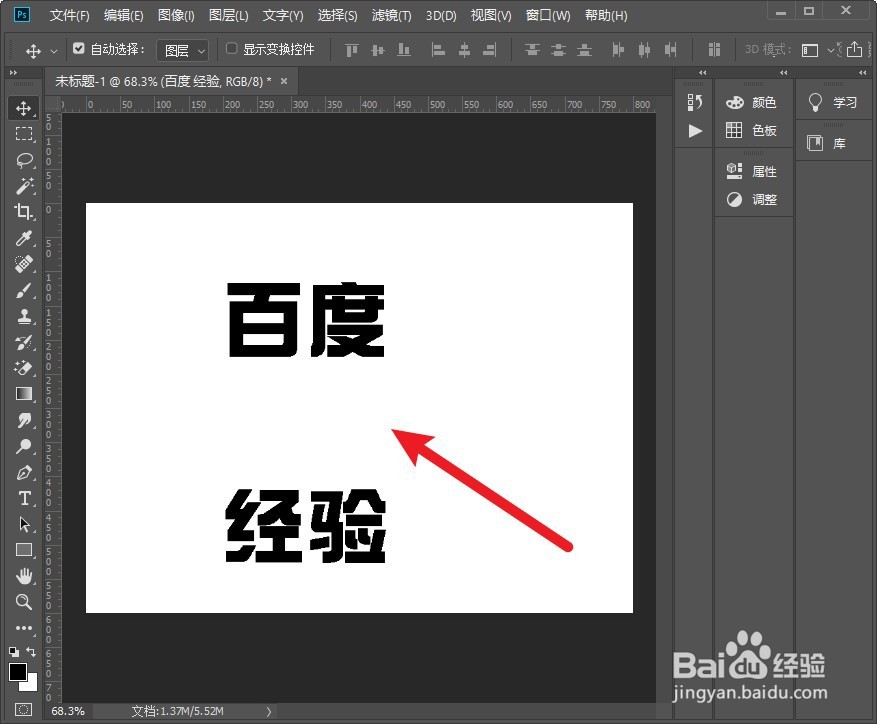Click the share icon in options bar
Image resolution: width=877 pixels, height=724 pixels.
[854, 49]
